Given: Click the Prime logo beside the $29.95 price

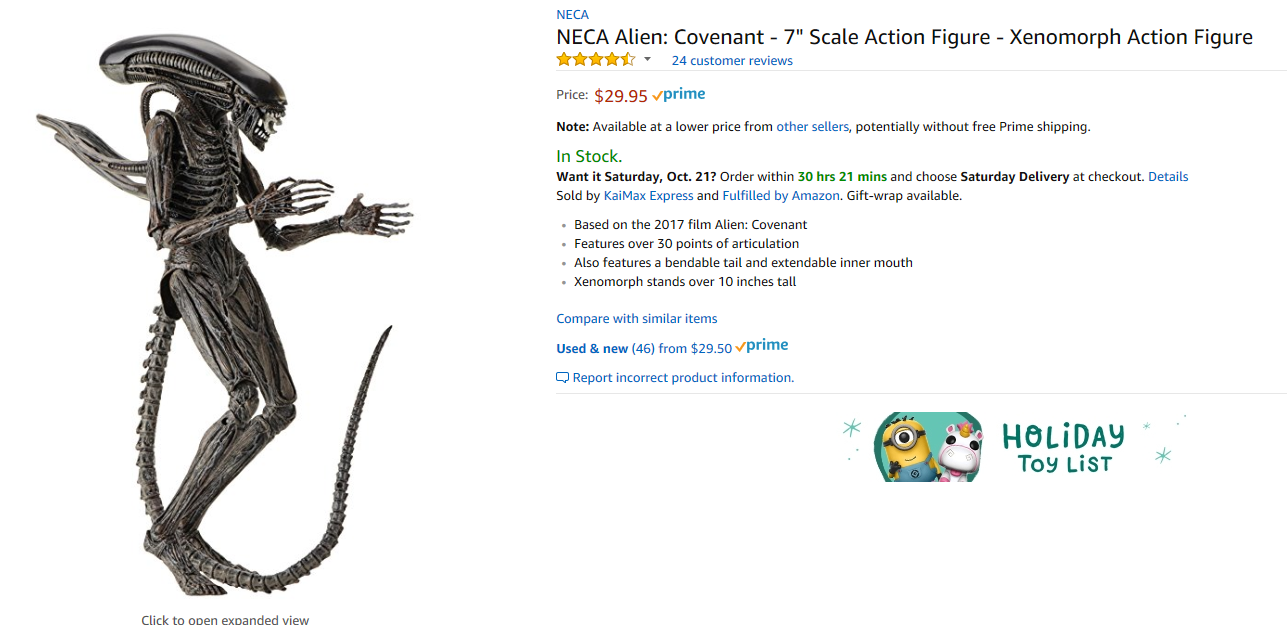Looking at the screenshot, I should coord(679,95).
